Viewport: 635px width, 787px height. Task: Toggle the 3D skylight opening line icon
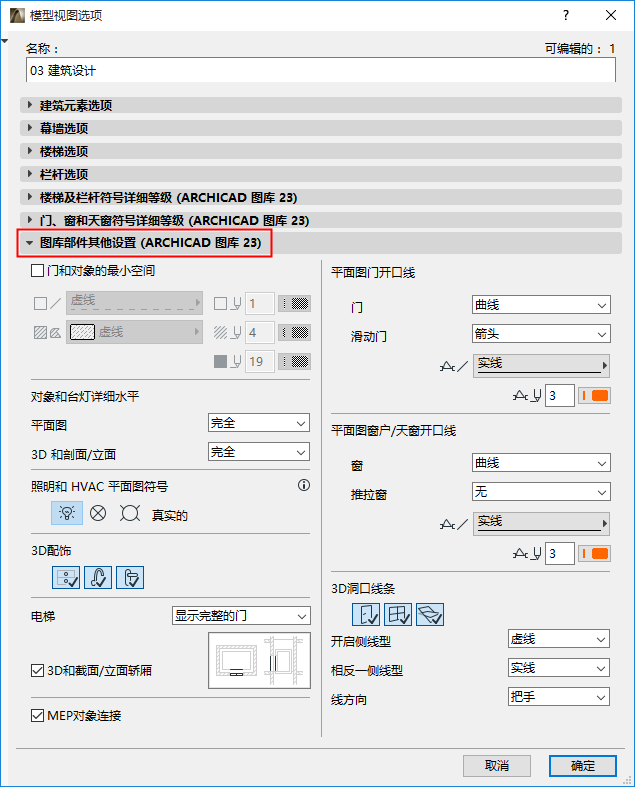pyautogui.click(x=430, y=614)
